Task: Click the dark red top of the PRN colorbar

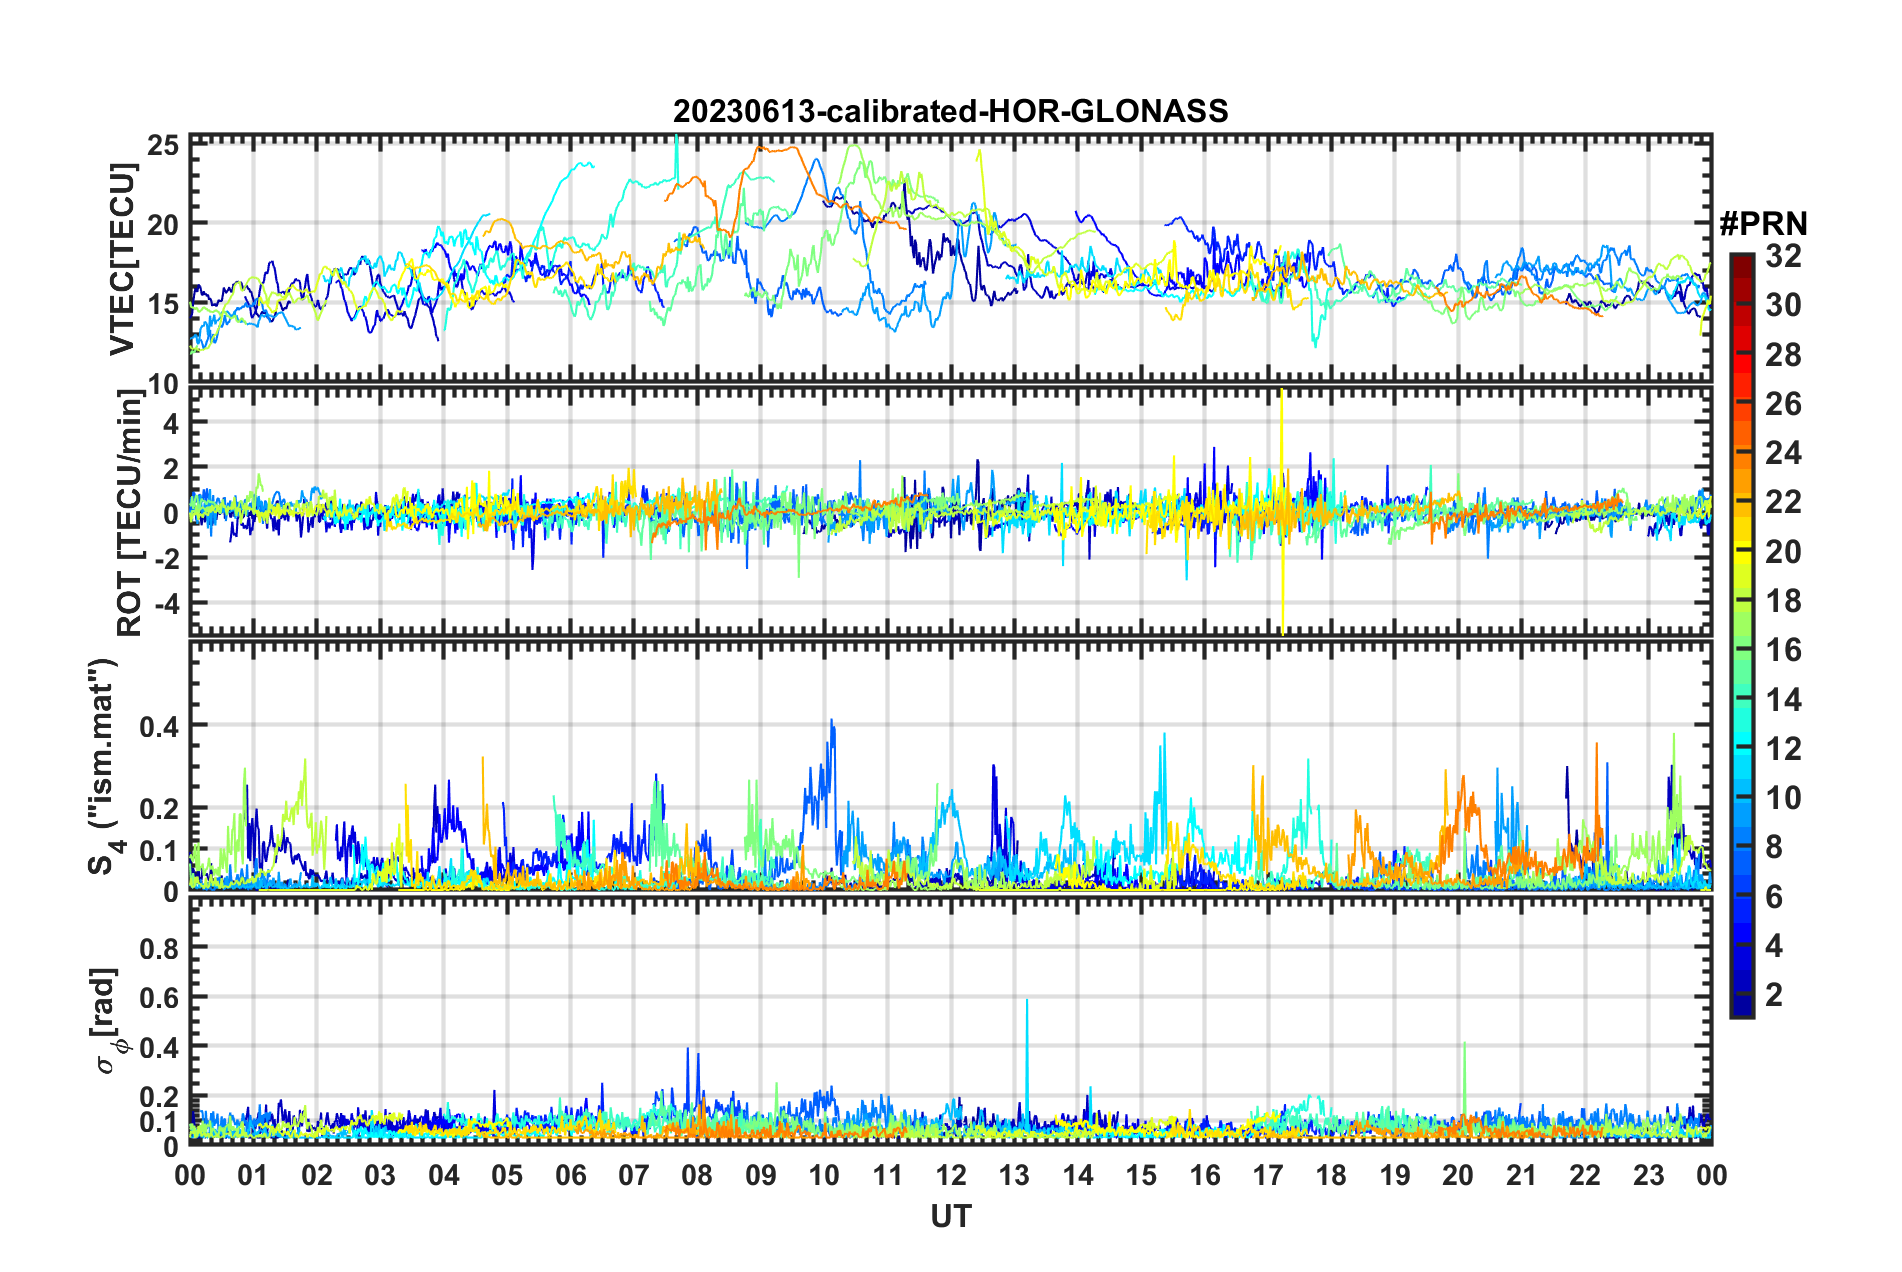Action: coord(1741,262)
